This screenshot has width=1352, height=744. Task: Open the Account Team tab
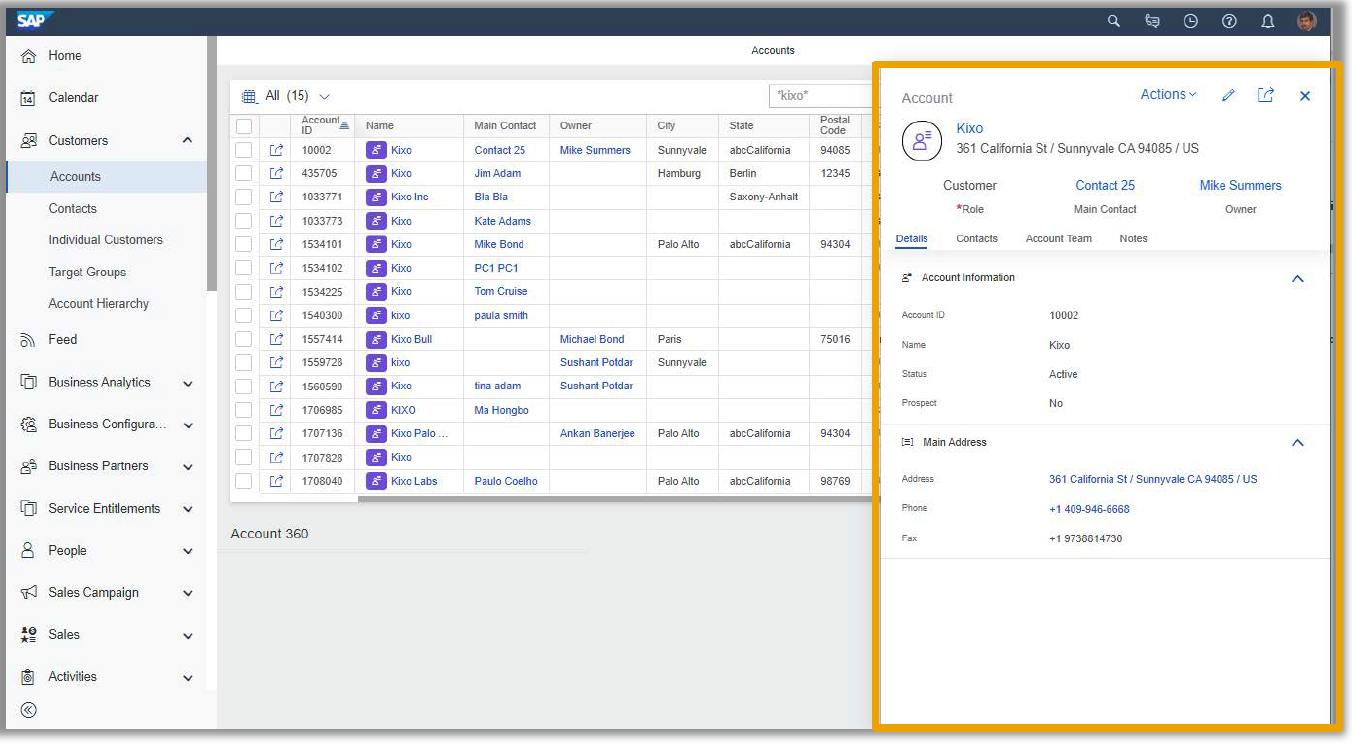coord(1058,238)
